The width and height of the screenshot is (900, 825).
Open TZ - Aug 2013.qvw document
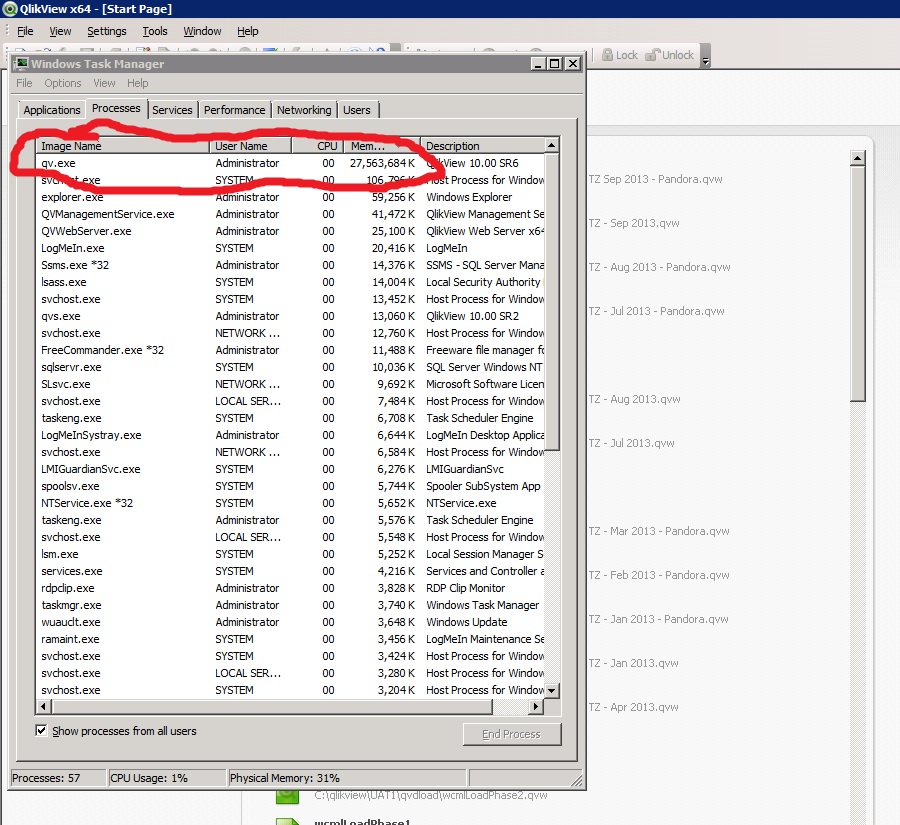[x=634, y=399]
